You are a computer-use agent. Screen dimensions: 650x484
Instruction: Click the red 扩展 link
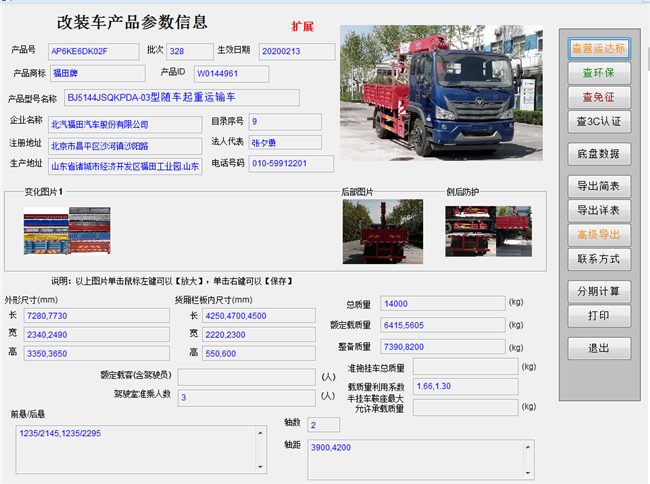pyautogui.click(x=302, y=23)
